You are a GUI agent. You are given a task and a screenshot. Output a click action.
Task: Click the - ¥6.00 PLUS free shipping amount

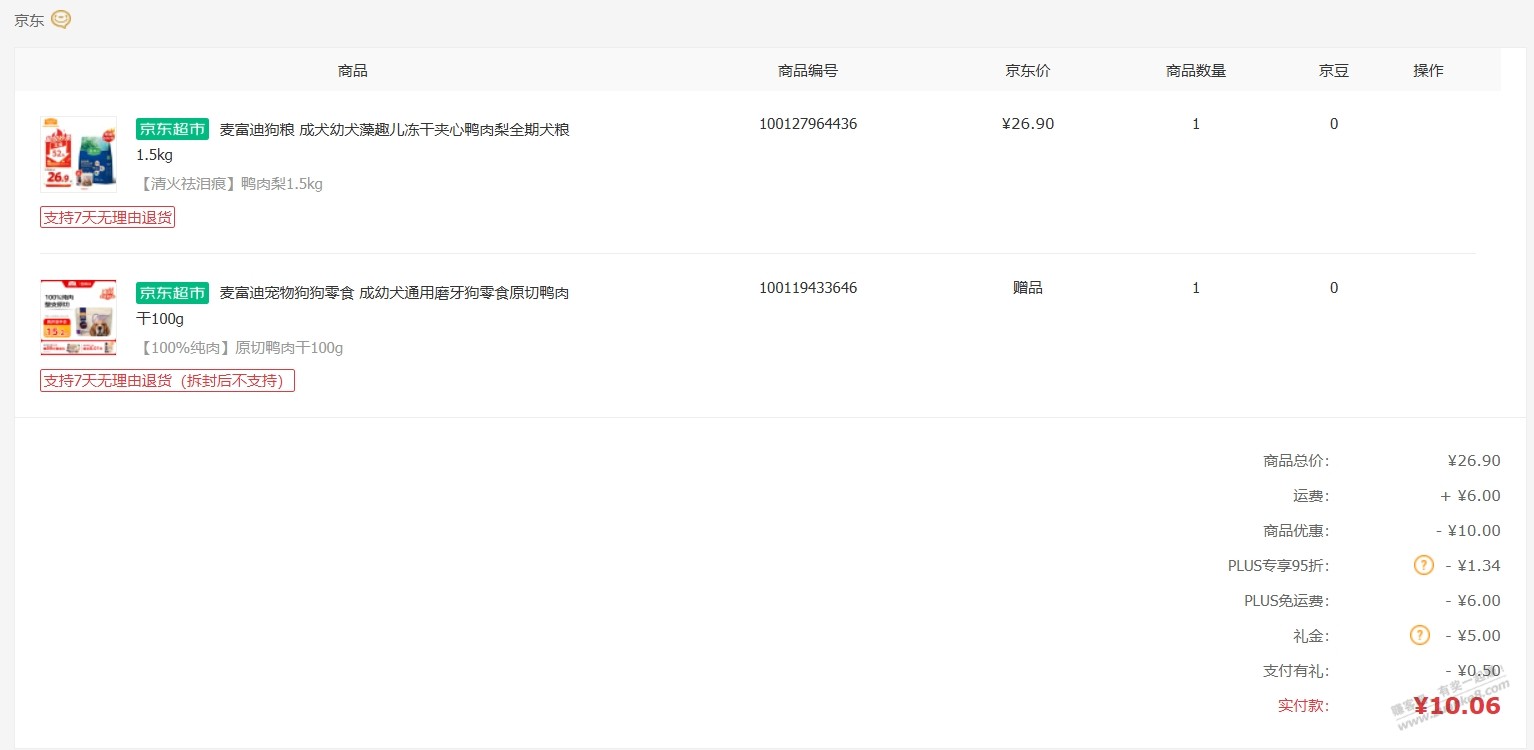(1473, 601)
